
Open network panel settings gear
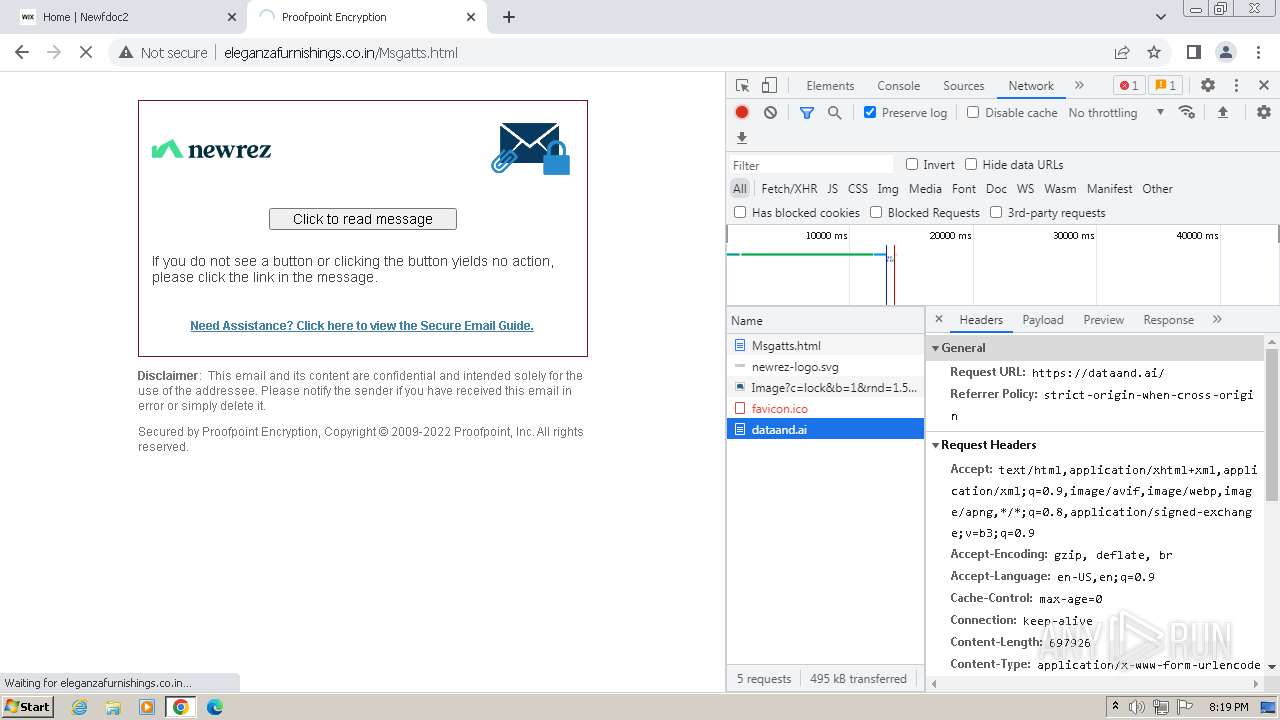pos(1264,112)
